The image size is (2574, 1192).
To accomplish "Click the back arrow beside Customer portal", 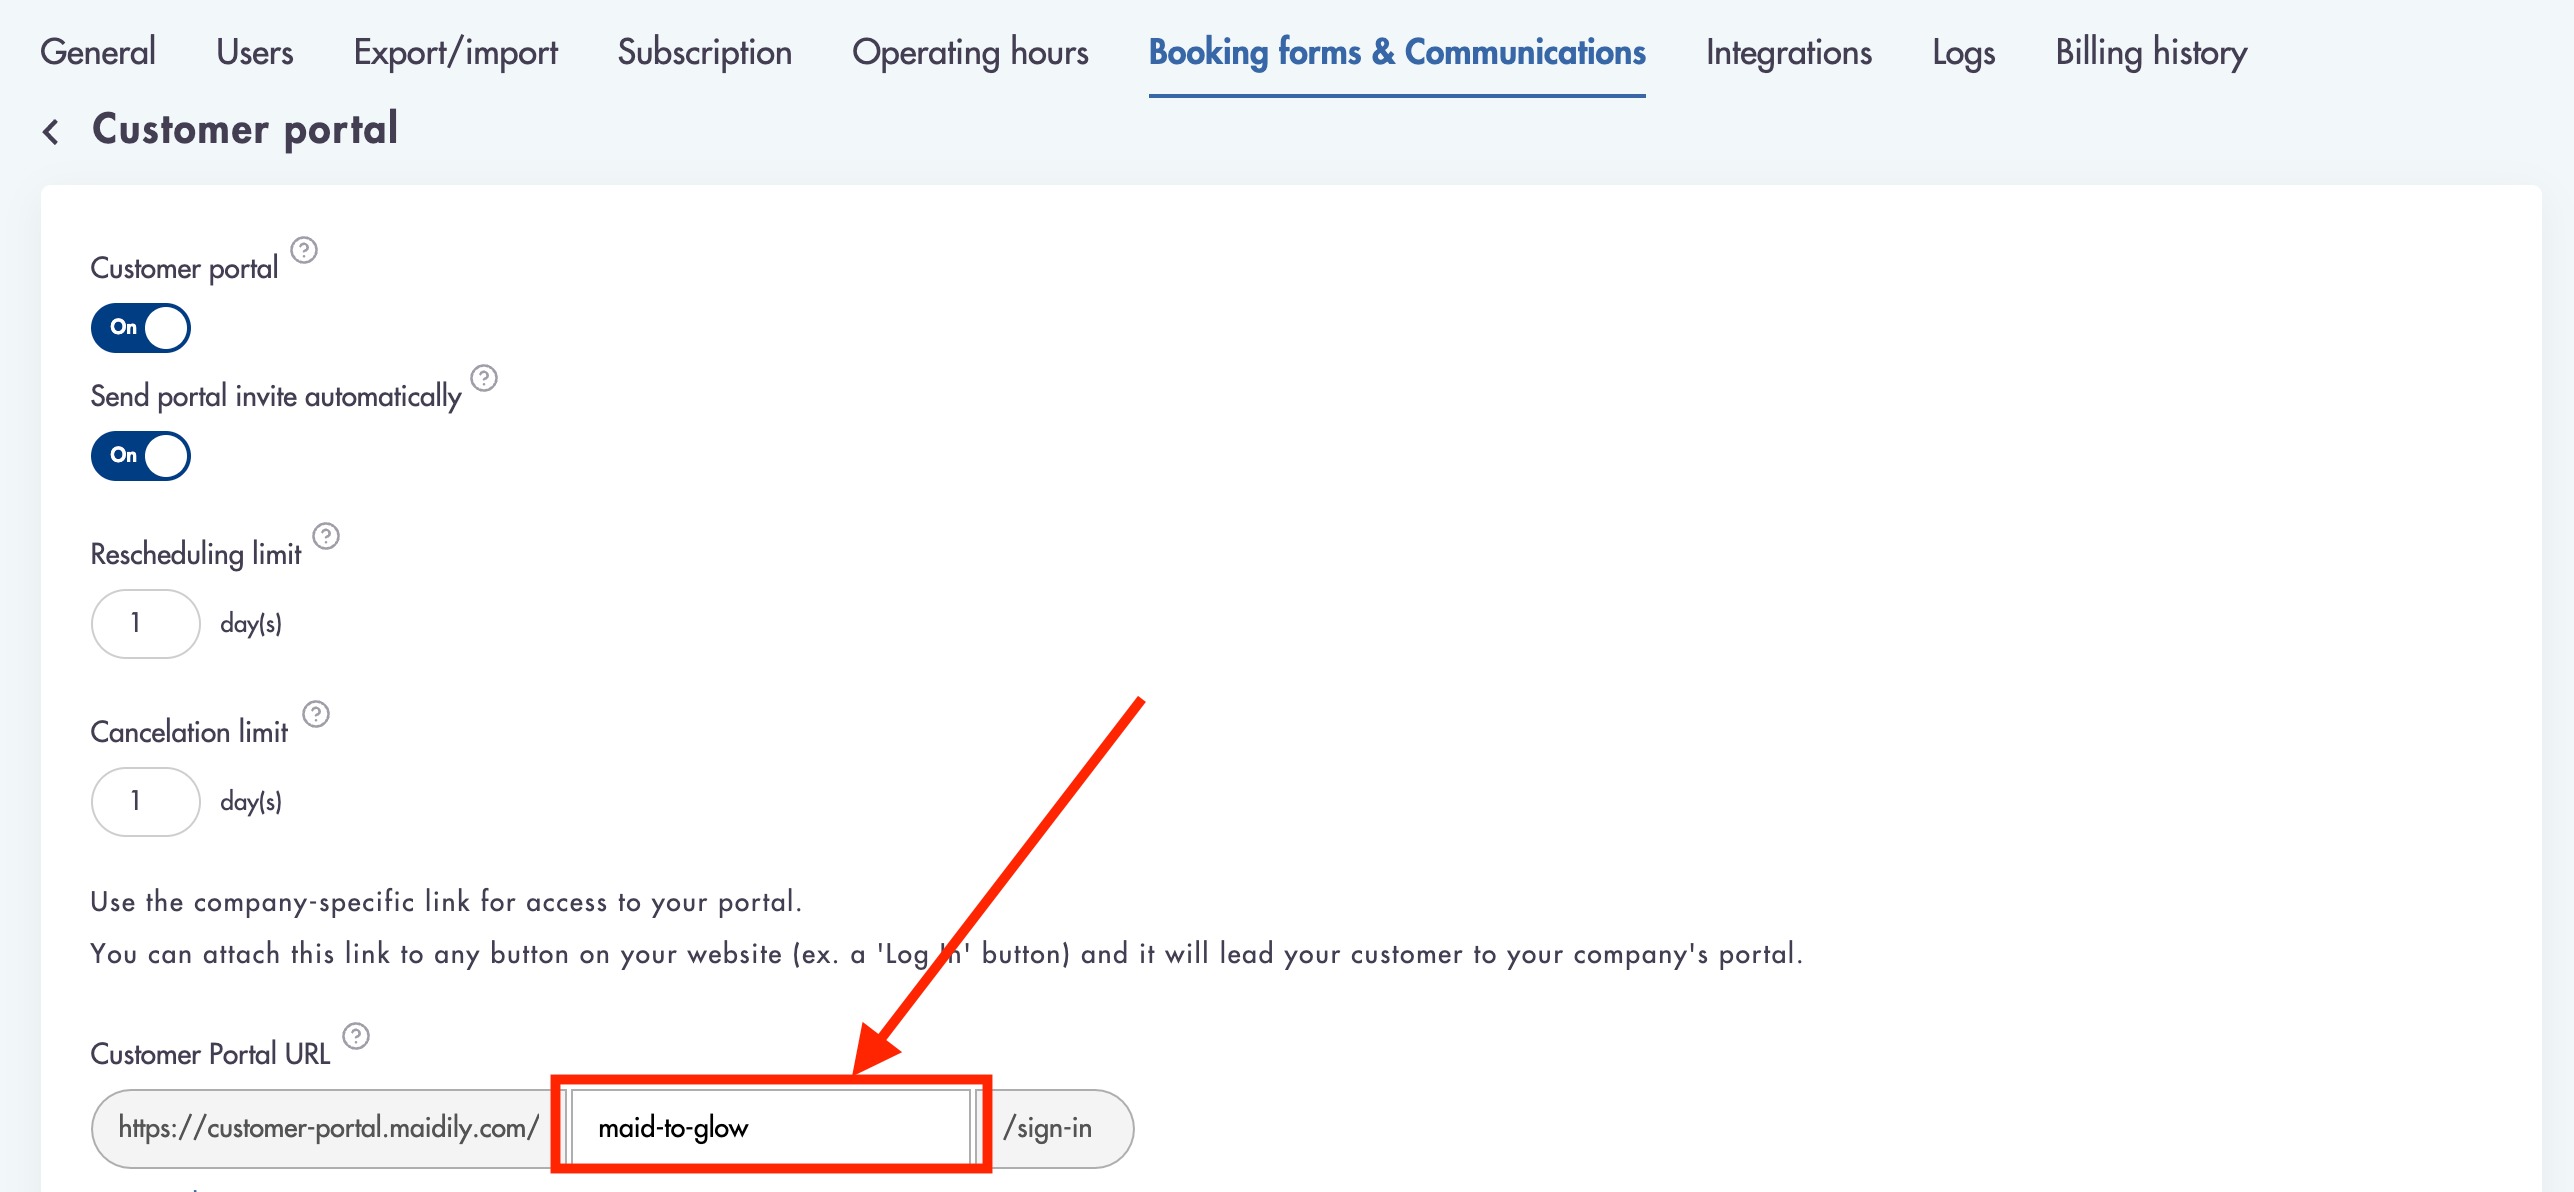I will coord(51,131).
